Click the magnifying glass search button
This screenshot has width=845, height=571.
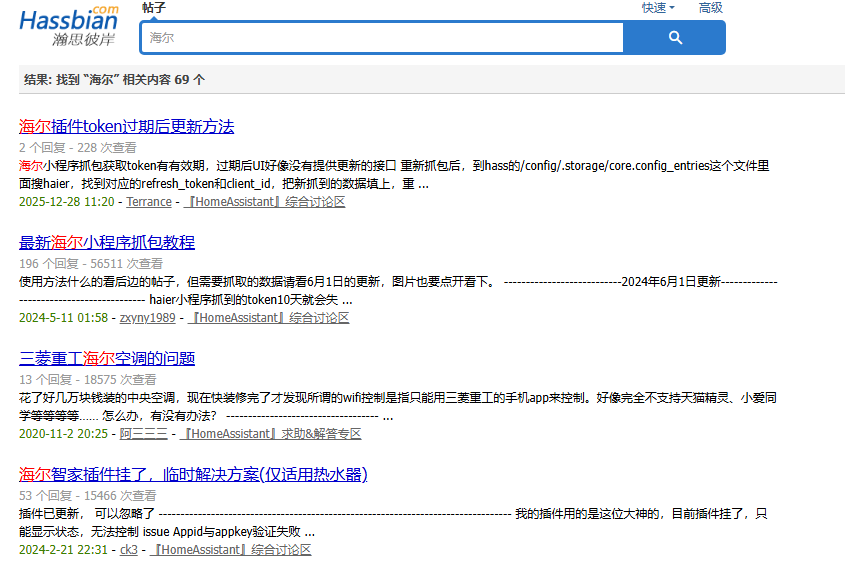click(674, 38)
